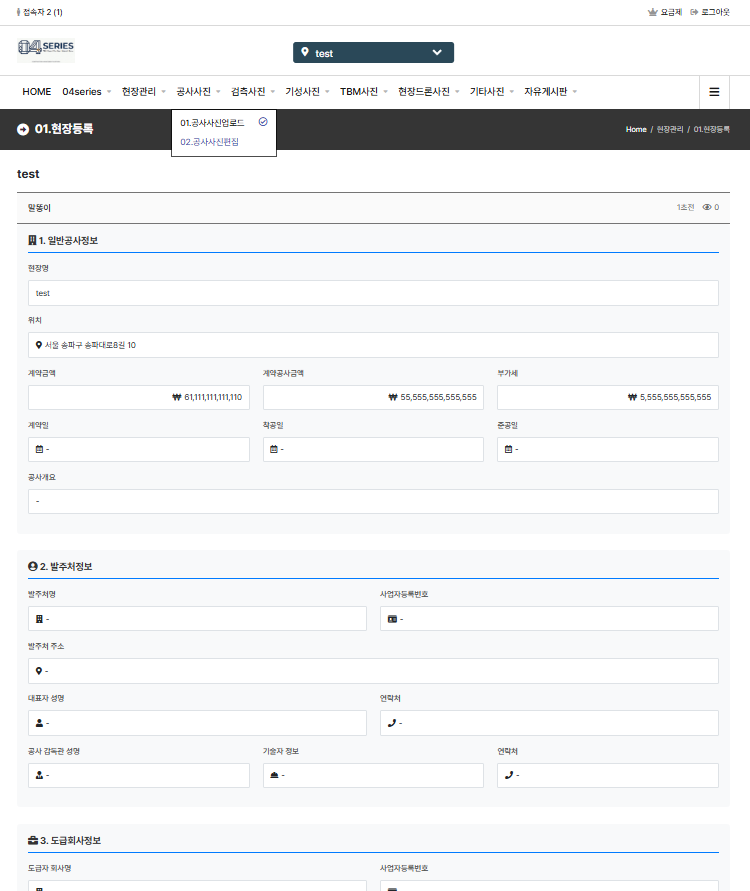The width and height of the screenshot is (750, 891).
Task: Click 01.현장등록 in the breadcrumb
Action: [x=711, y=130]
